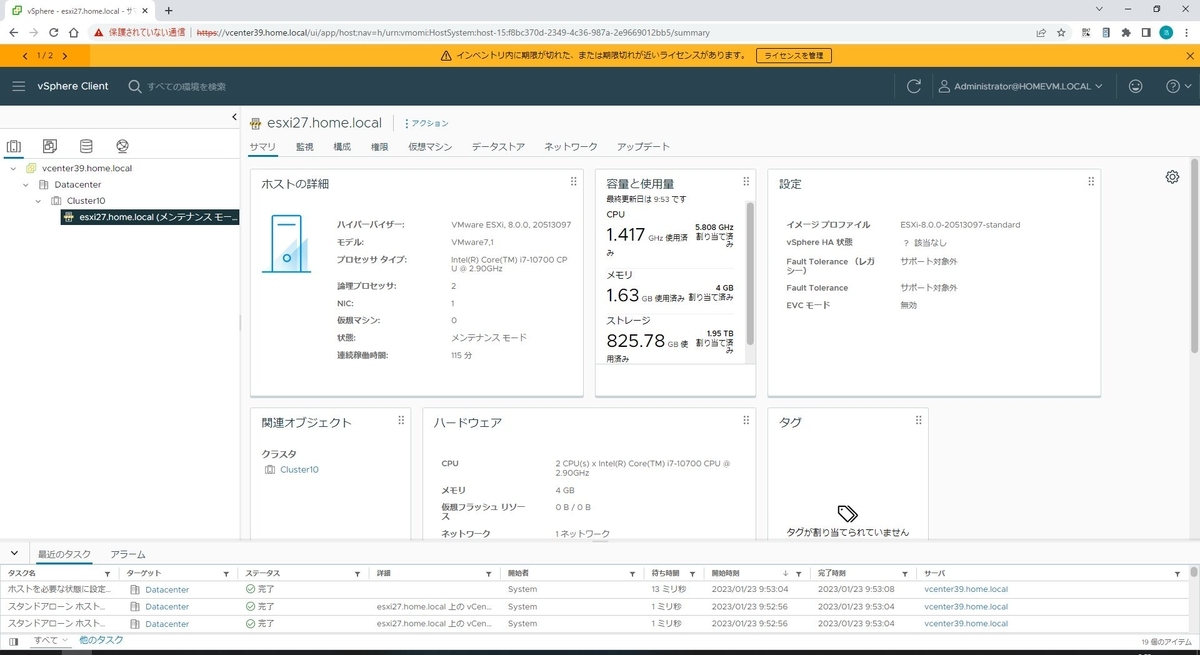Go to the next notification banner

point(65,56)
